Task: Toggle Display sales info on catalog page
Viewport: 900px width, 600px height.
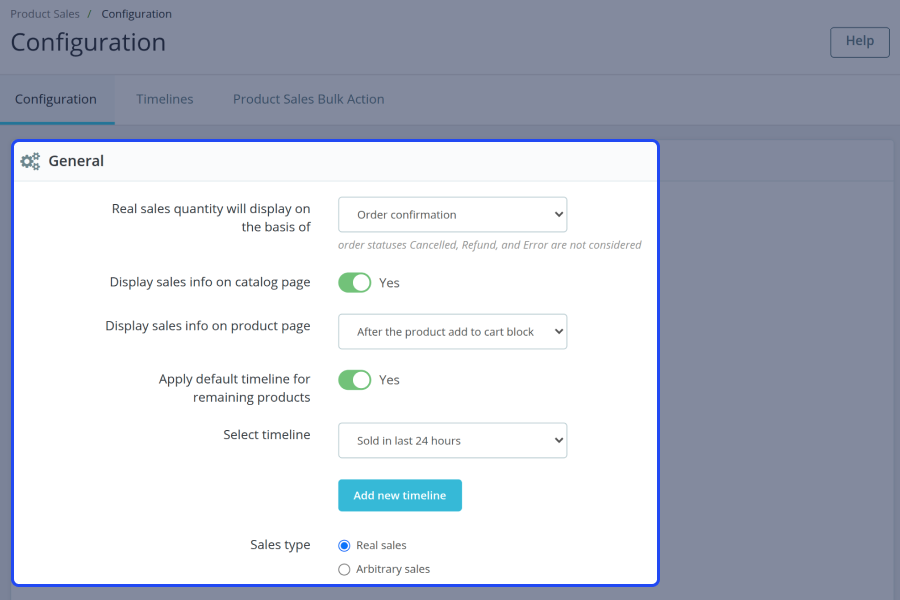Action: click(355, 282)
